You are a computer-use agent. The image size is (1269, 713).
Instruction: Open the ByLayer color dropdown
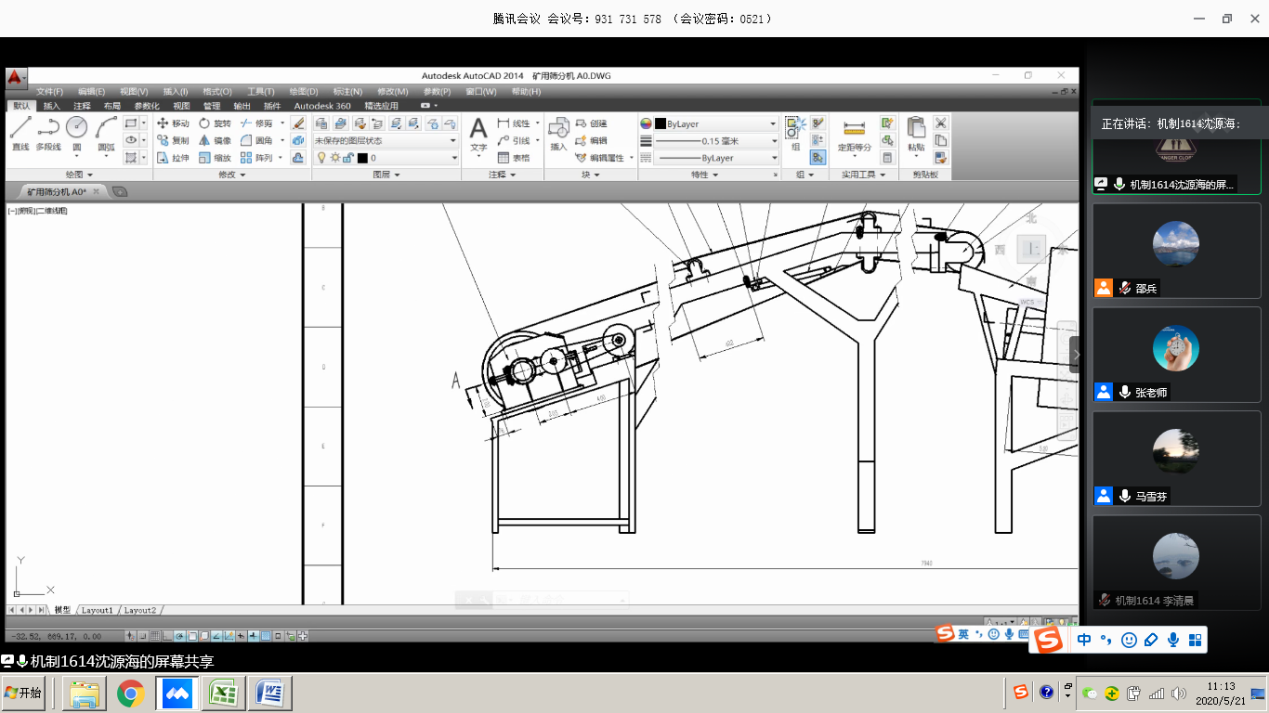pyautogui.click(x=716, y=124)
